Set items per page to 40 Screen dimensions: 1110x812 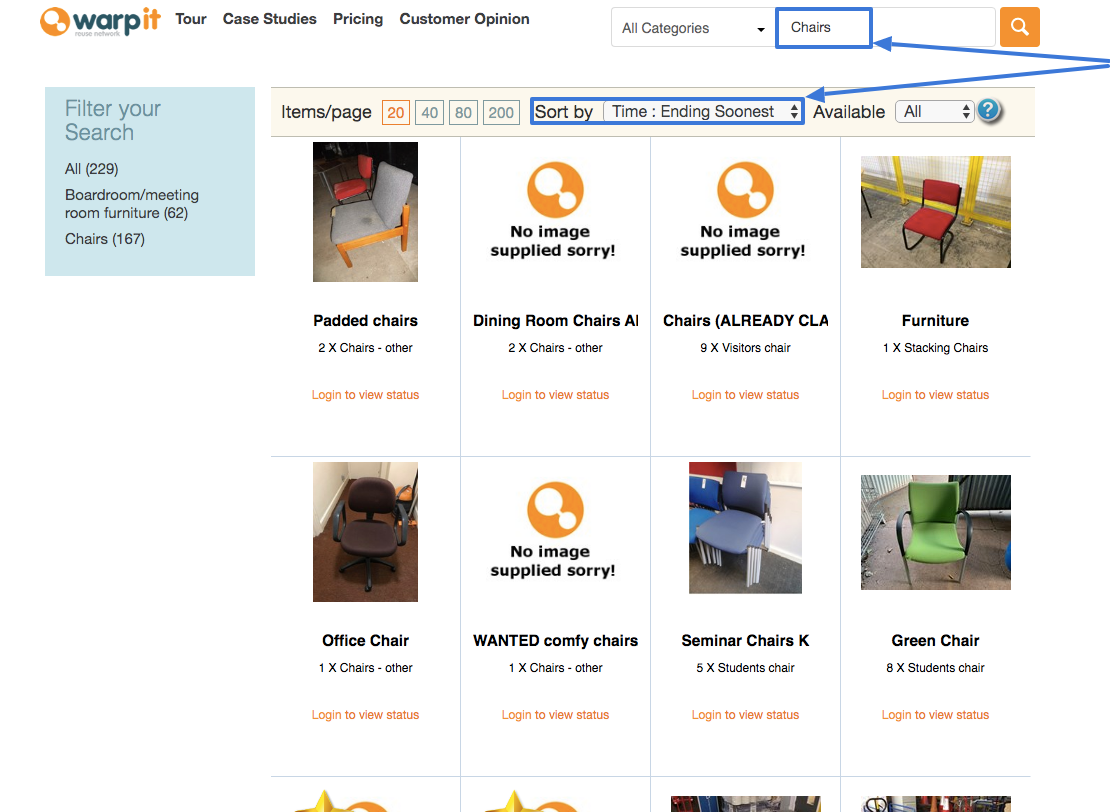[x=430, y=113]
